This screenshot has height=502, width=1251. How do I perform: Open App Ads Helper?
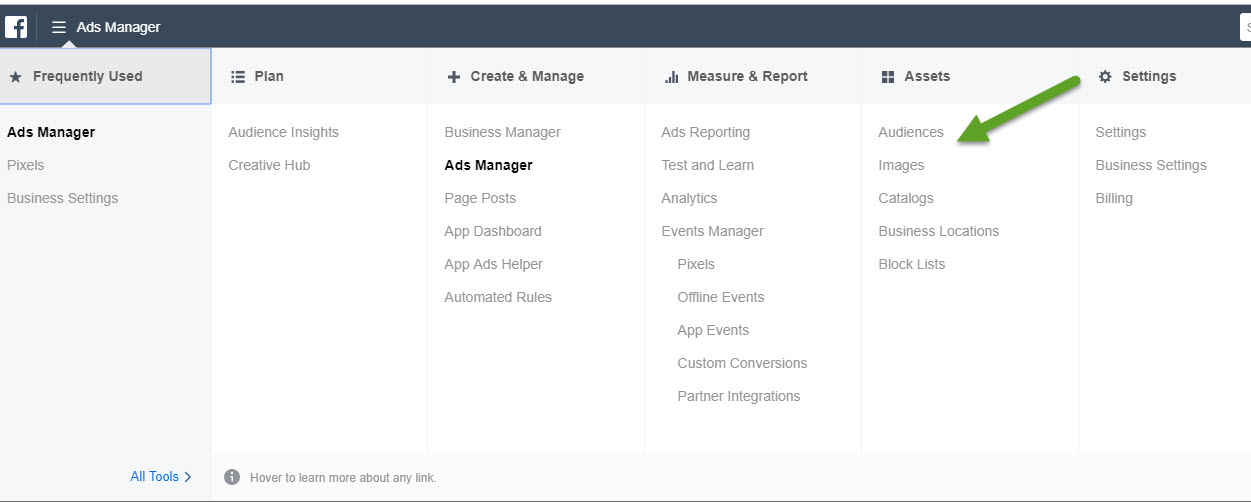[x=494, y=264]
